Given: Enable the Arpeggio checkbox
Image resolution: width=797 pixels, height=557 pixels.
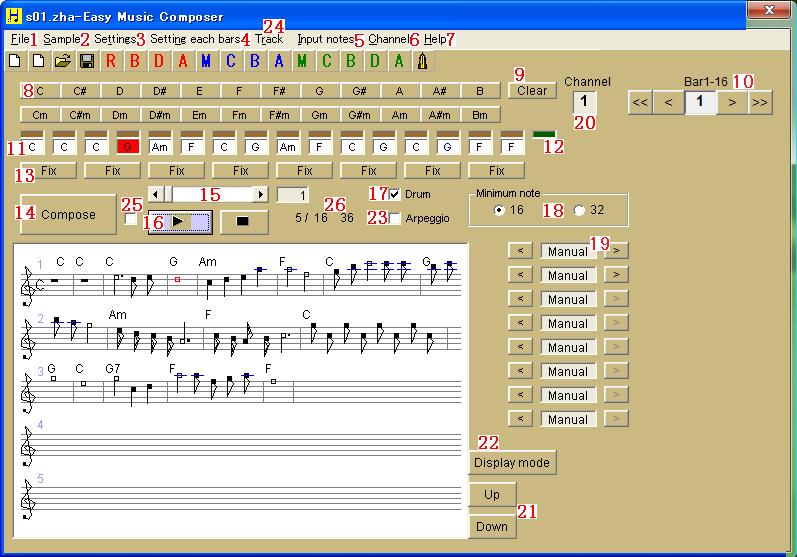Looking at the screenshot, I should click(396, 218).
